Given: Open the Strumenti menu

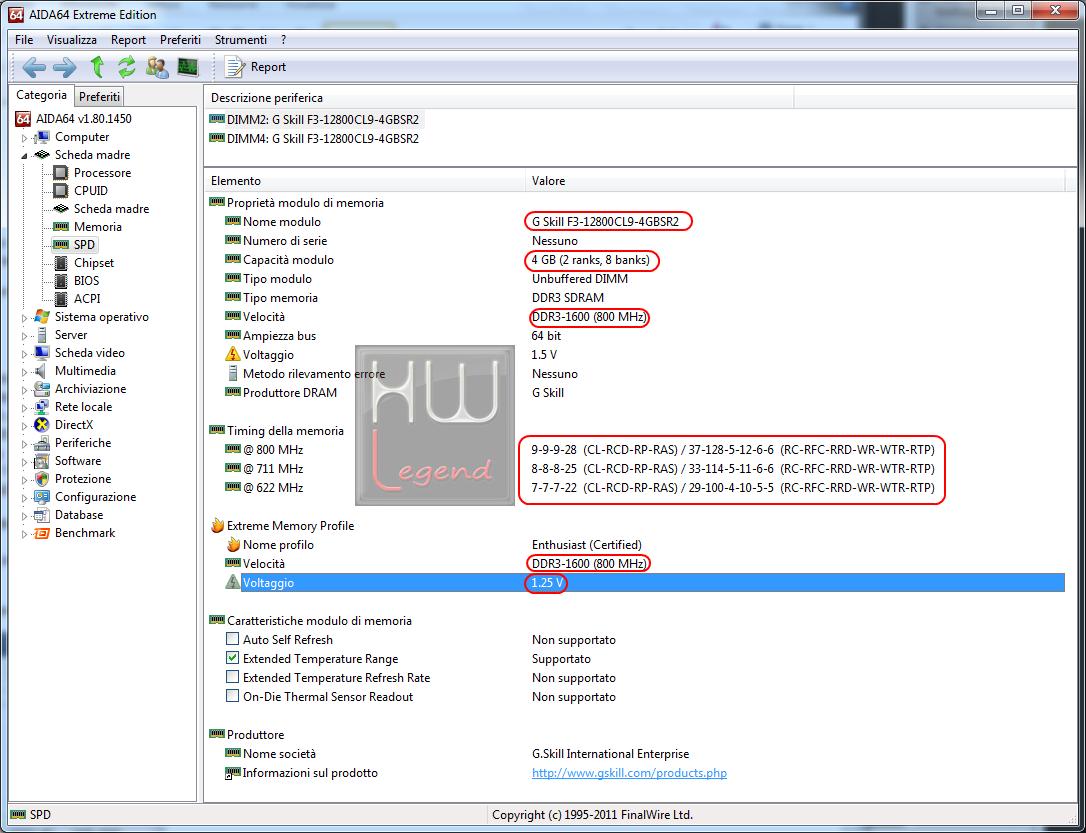Looking at the screenshot, I should coord(240,39).
